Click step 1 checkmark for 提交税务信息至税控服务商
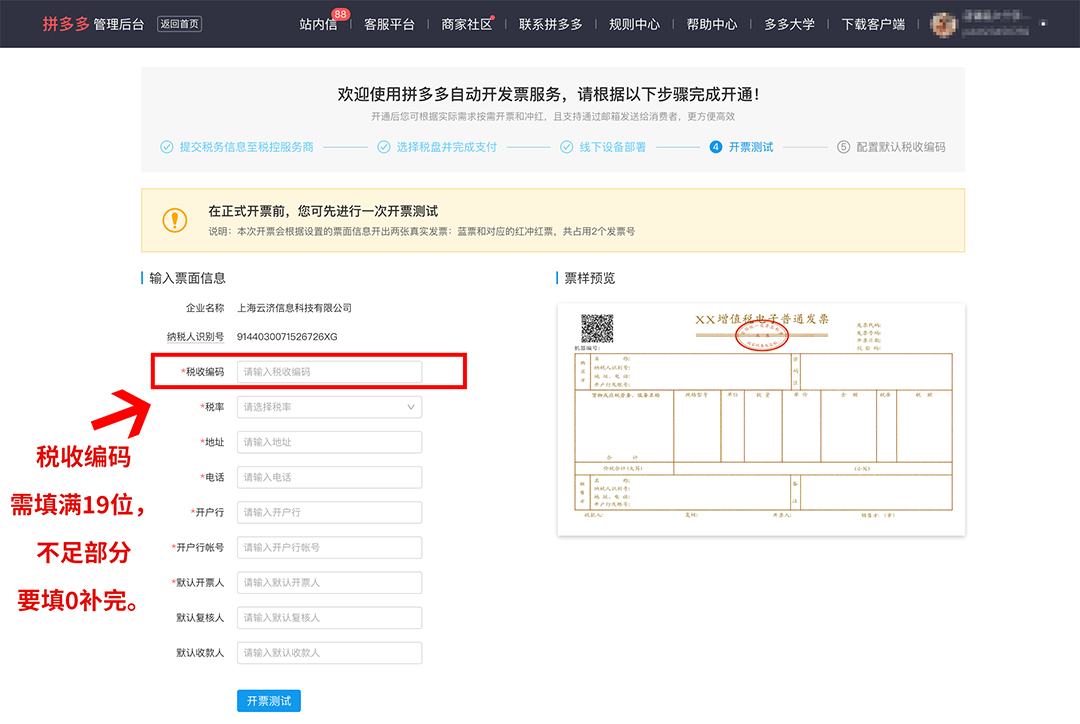Screen dimensions: 1080x724 pyautogui.click(x=167, y=147)
